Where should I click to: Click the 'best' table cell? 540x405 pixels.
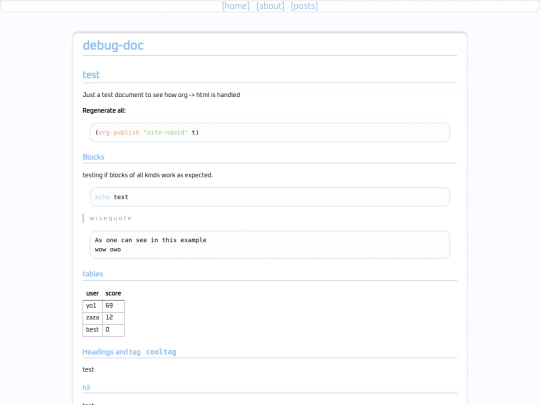93,330
